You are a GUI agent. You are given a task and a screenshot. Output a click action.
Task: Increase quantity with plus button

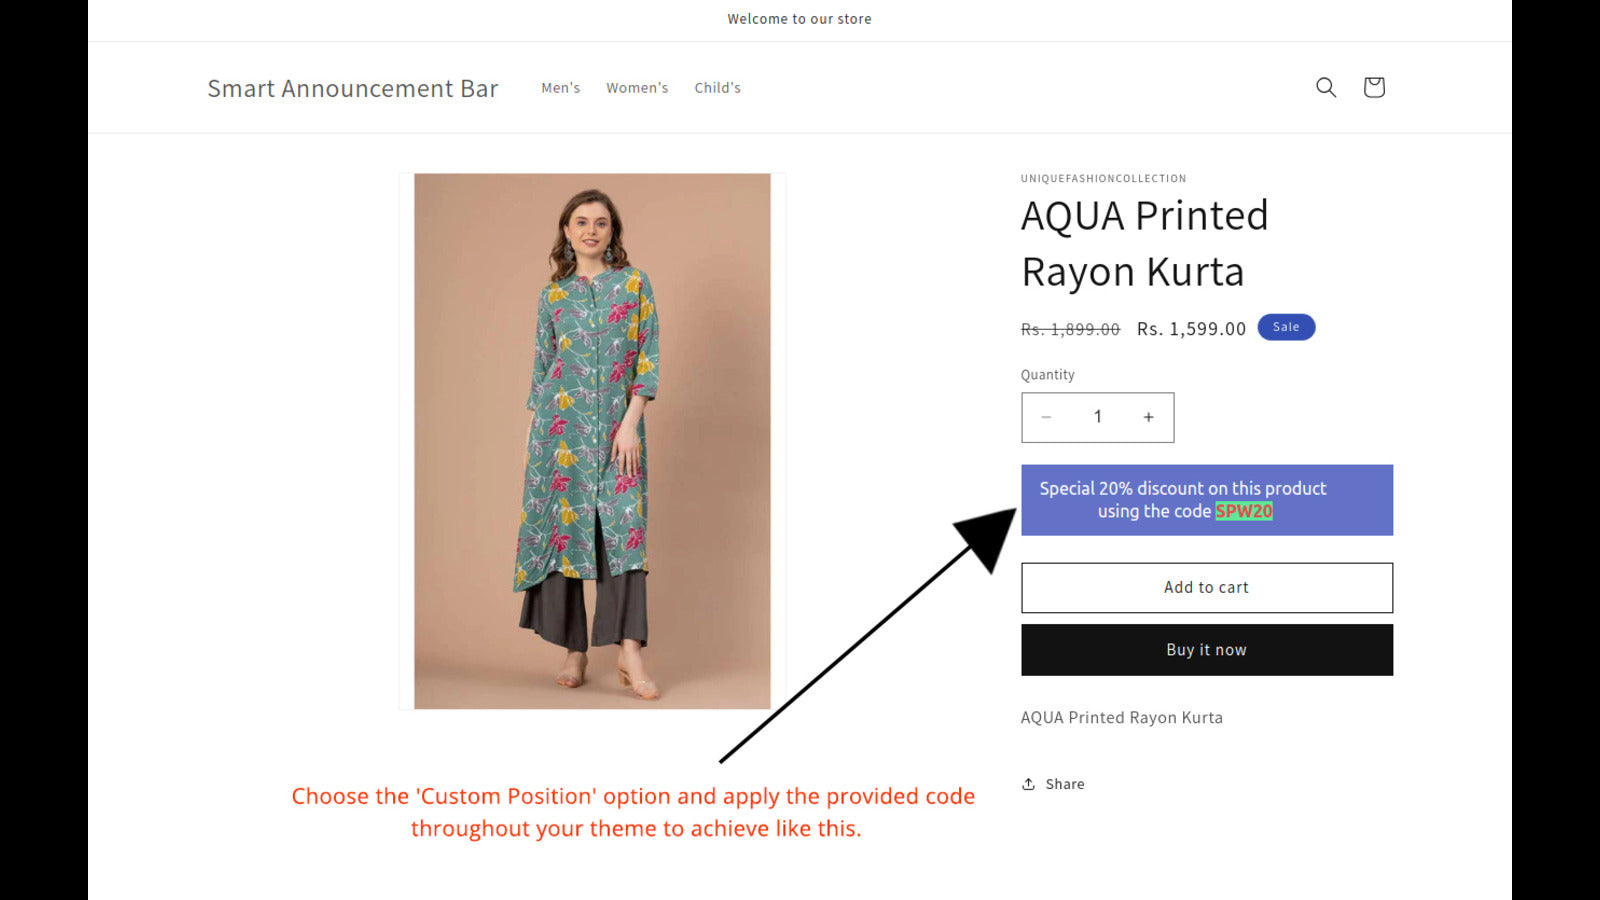pos(1148,417)
